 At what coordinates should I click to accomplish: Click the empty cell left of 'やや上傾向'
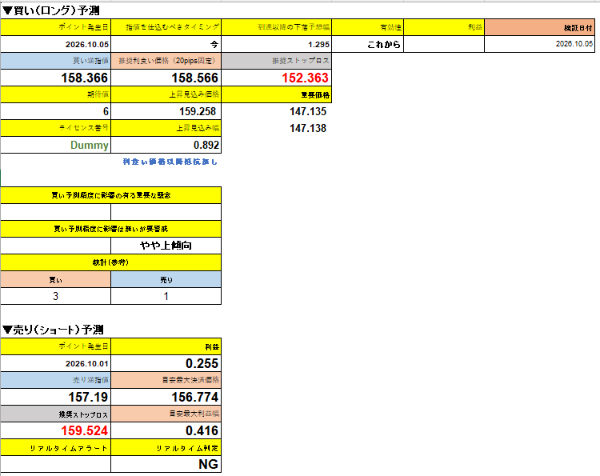[x=55, y=246]
